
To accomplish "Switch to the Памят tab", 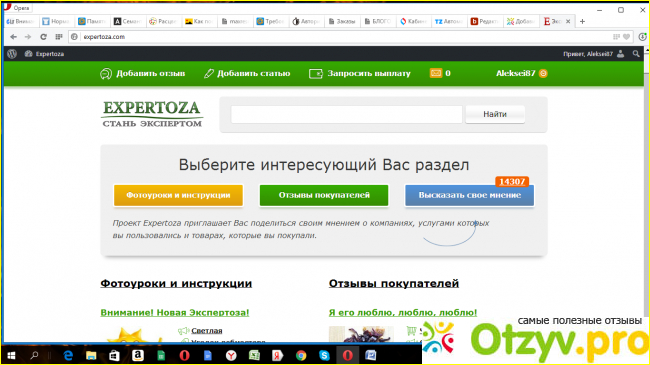I will click(92, 21).
